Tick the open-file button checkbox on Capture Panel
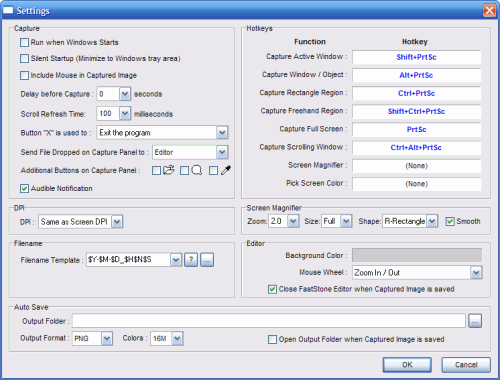The image size is (500, 380). pyautogui.click(x=156, y=171)
